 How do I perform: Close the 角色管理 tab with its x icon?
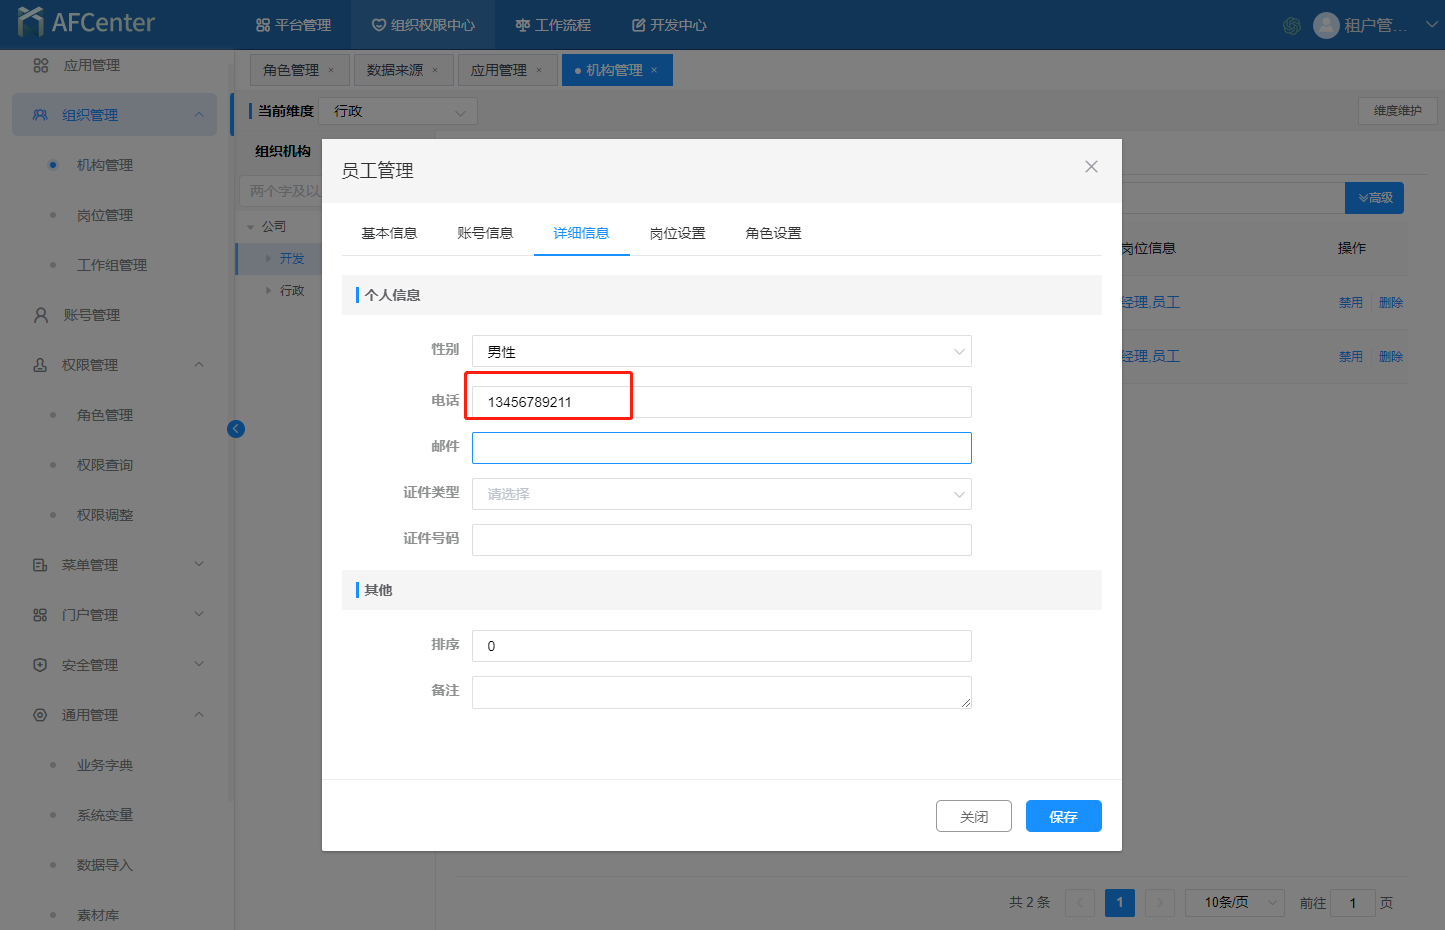click(x=331, y=70)
